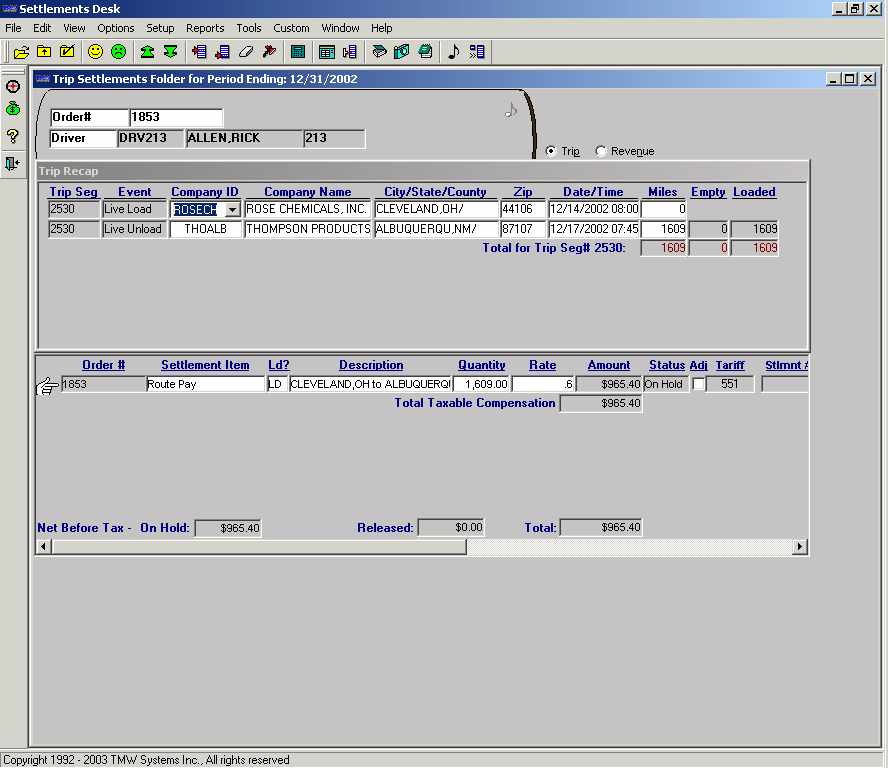This screenshot has width=888, height=768.
Task: Click the green frowning face toolbar icon
Action: point(119,51)
